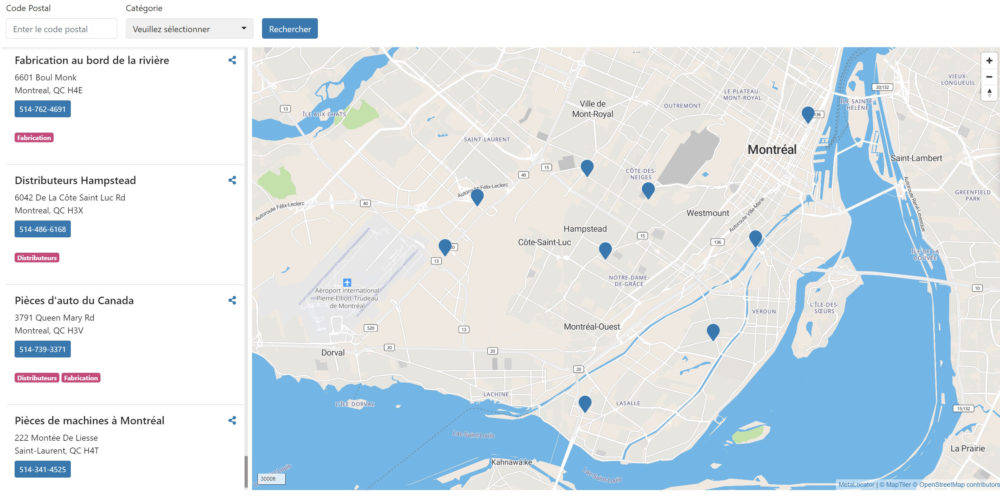Click map marker near Lasalle

(x=585, y=403)
